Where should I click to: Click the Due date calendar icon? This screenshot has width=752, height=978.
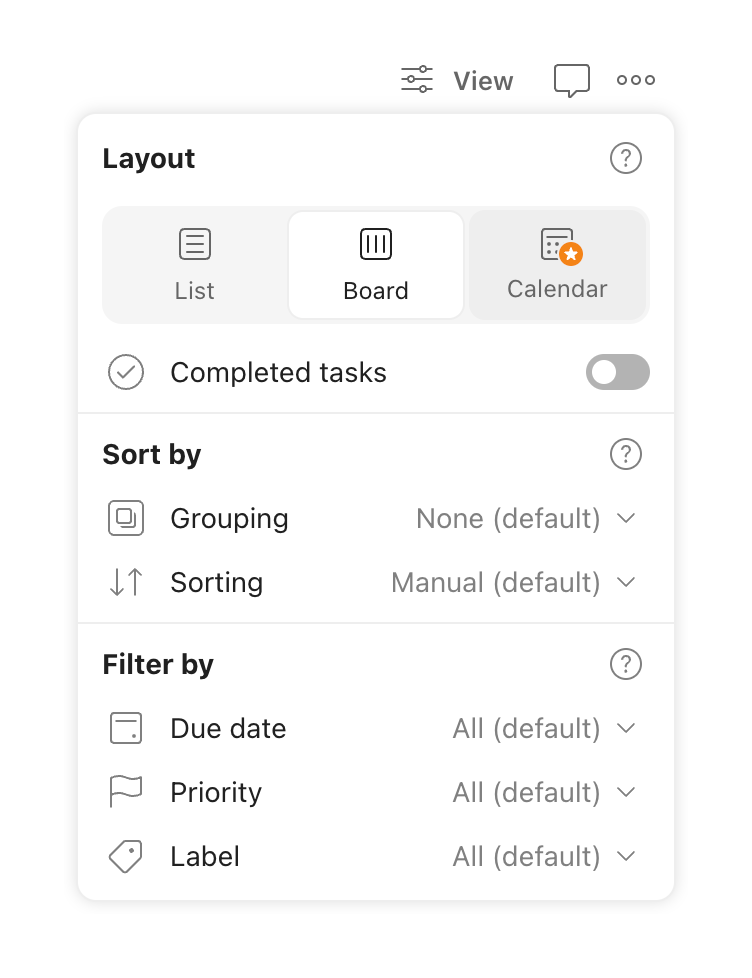click(125, 728)
